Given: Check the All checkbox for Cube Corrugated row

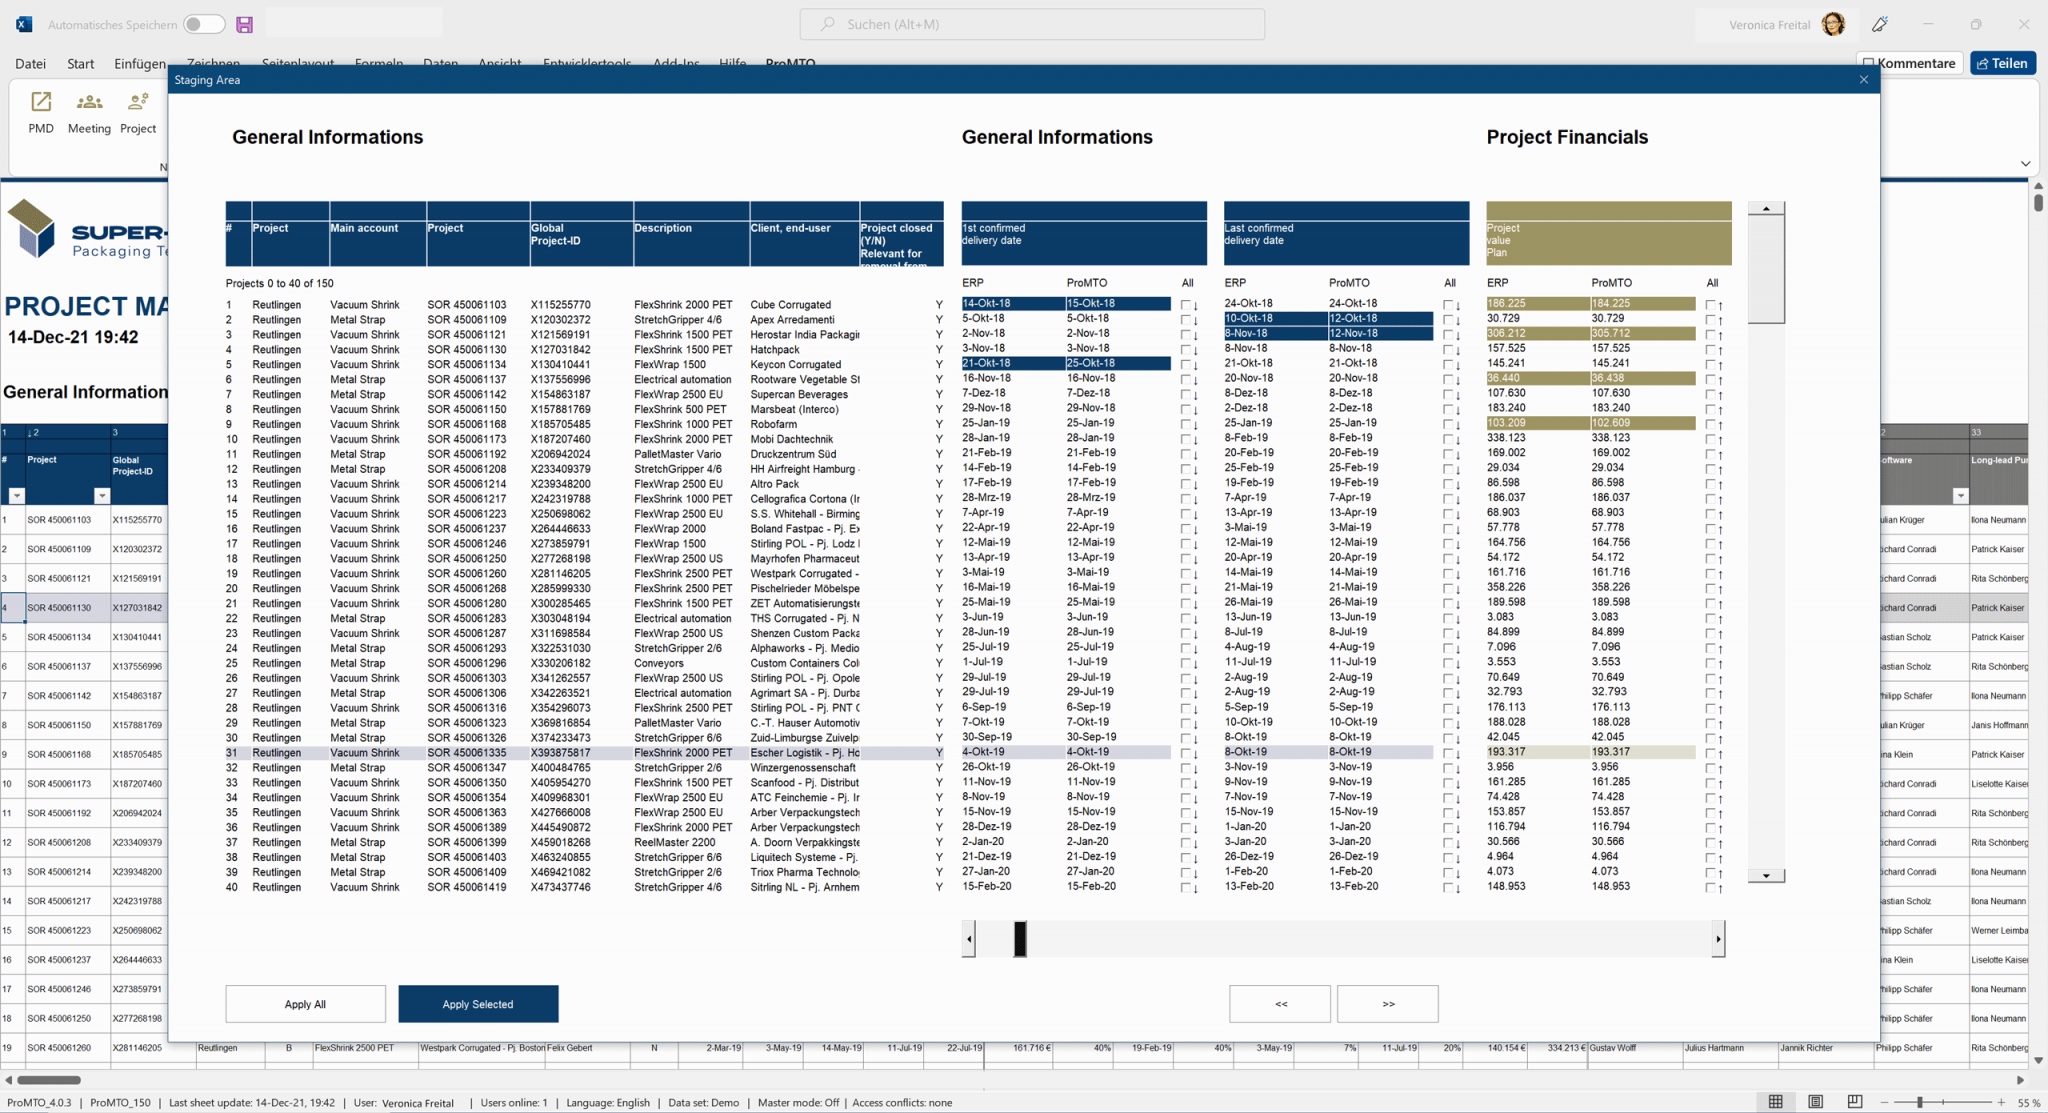Looking at the screenshot, I should point(1186,305).
